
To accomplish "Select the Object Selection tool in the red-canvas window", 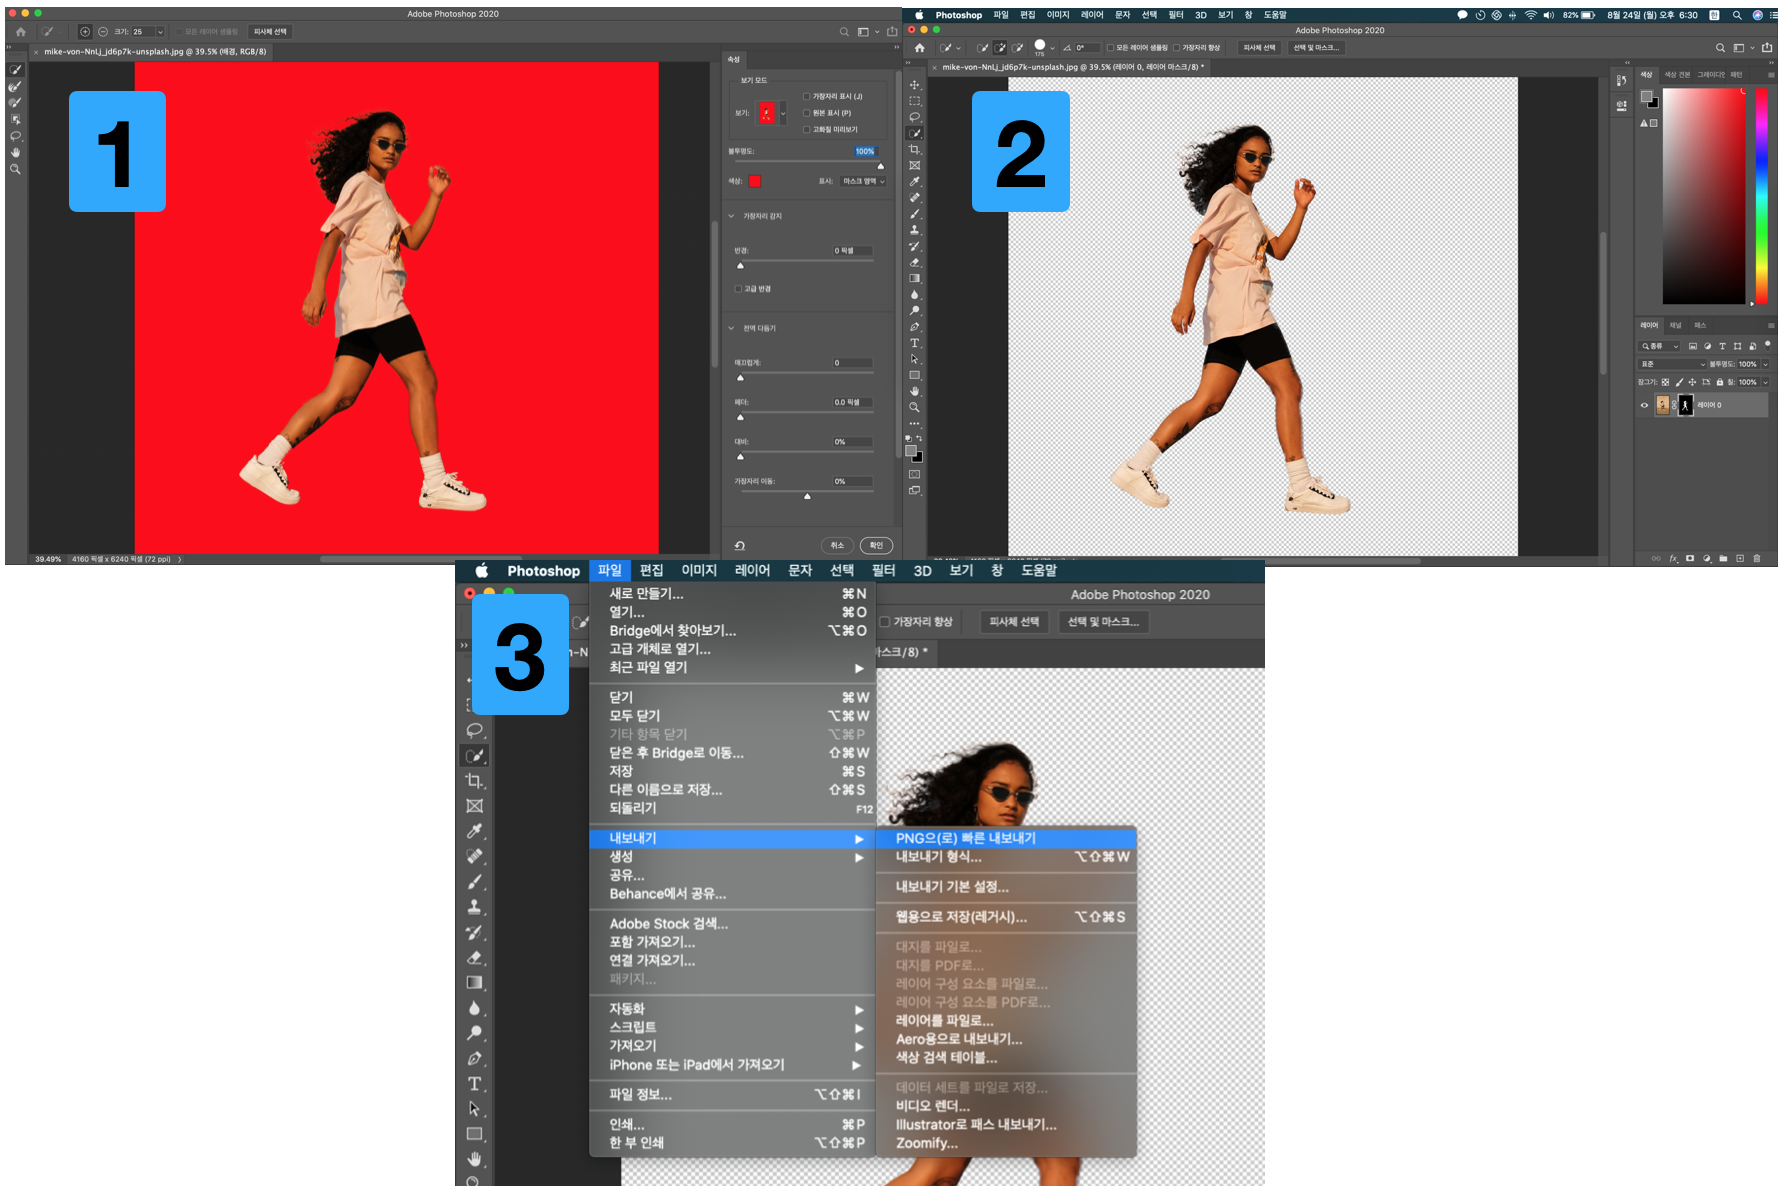I will coord(15,119).
